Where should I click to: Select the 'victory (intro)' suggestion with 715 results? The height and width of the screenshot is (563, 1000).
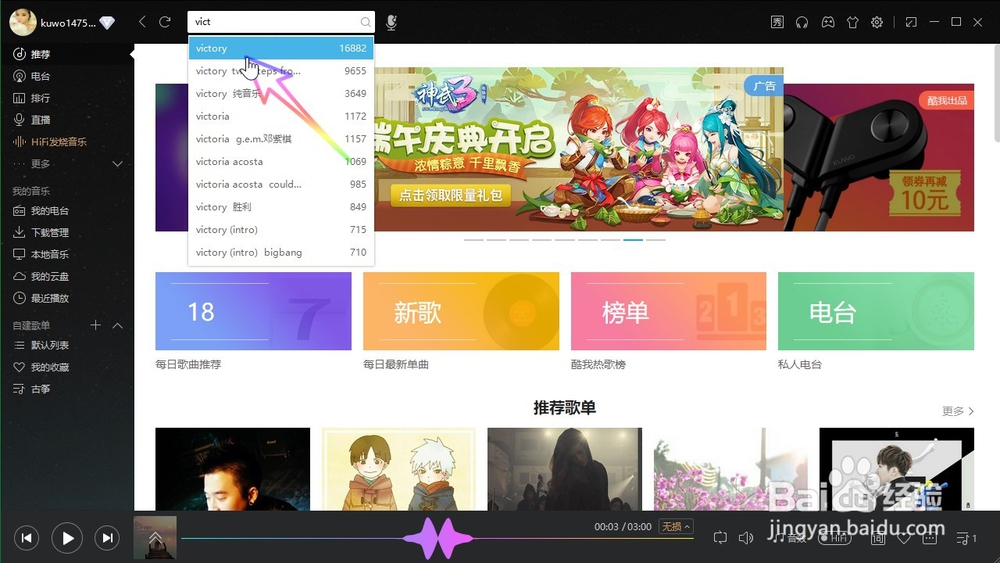click(281, 230)
